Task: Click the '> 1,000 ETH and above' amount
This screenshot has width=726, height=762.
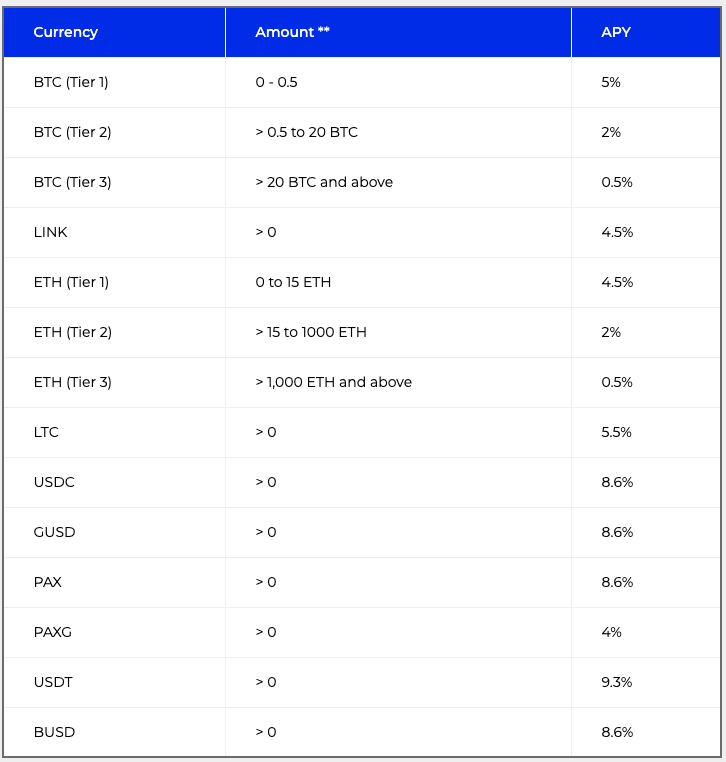Action: click(x=333, y=382)
